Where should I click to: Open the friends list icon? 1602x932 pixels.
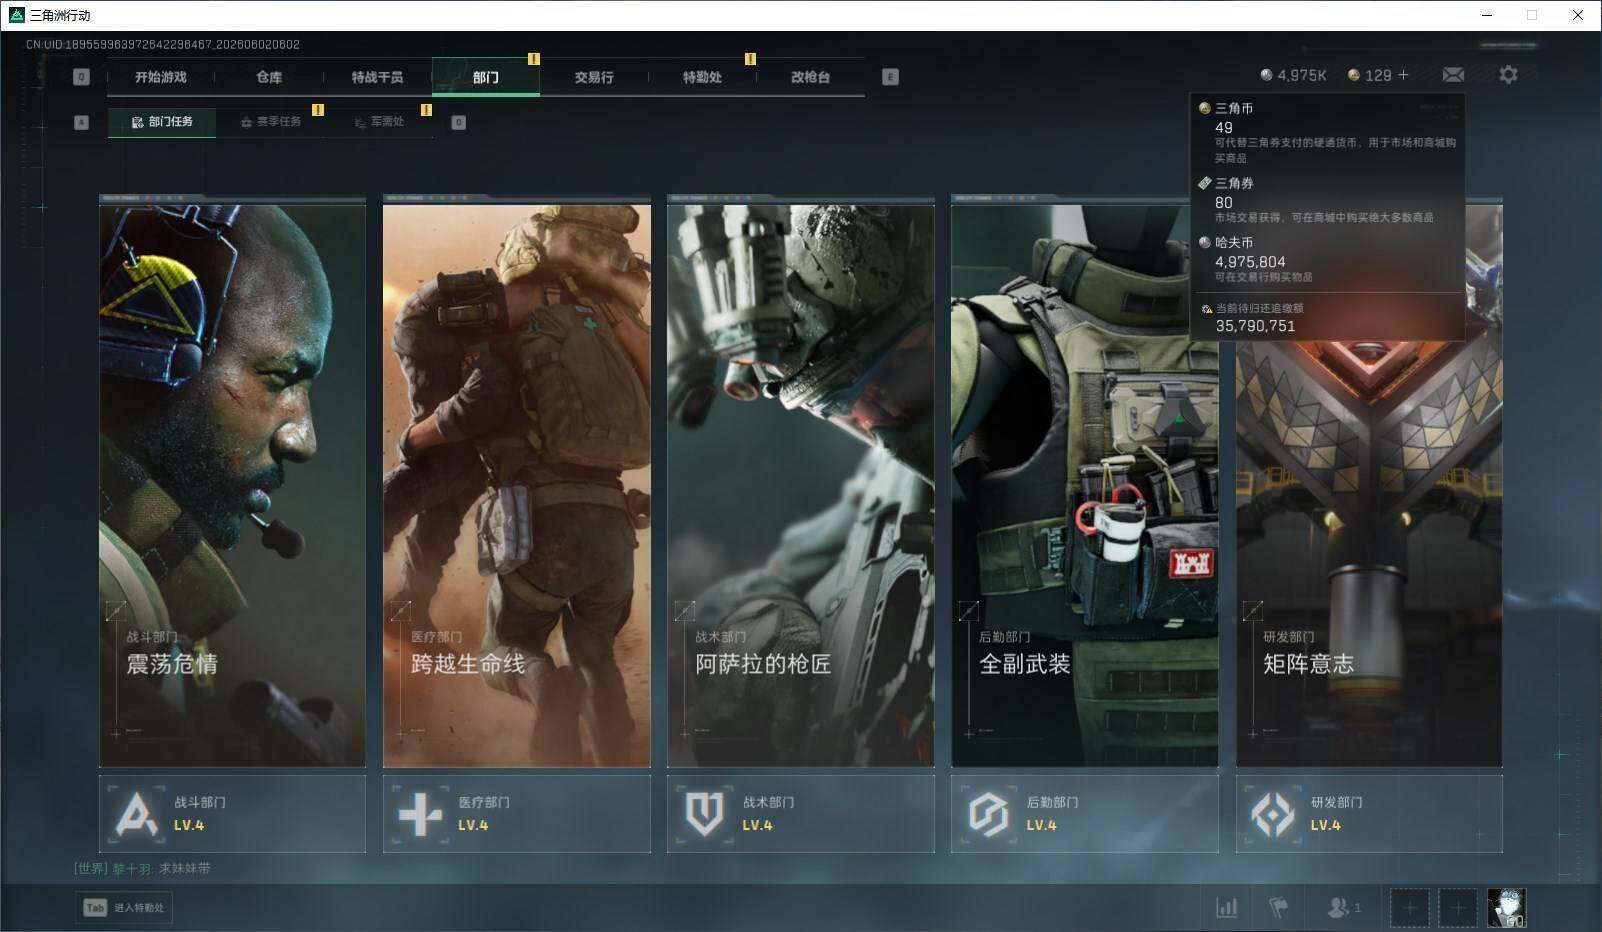[1343, 908]
